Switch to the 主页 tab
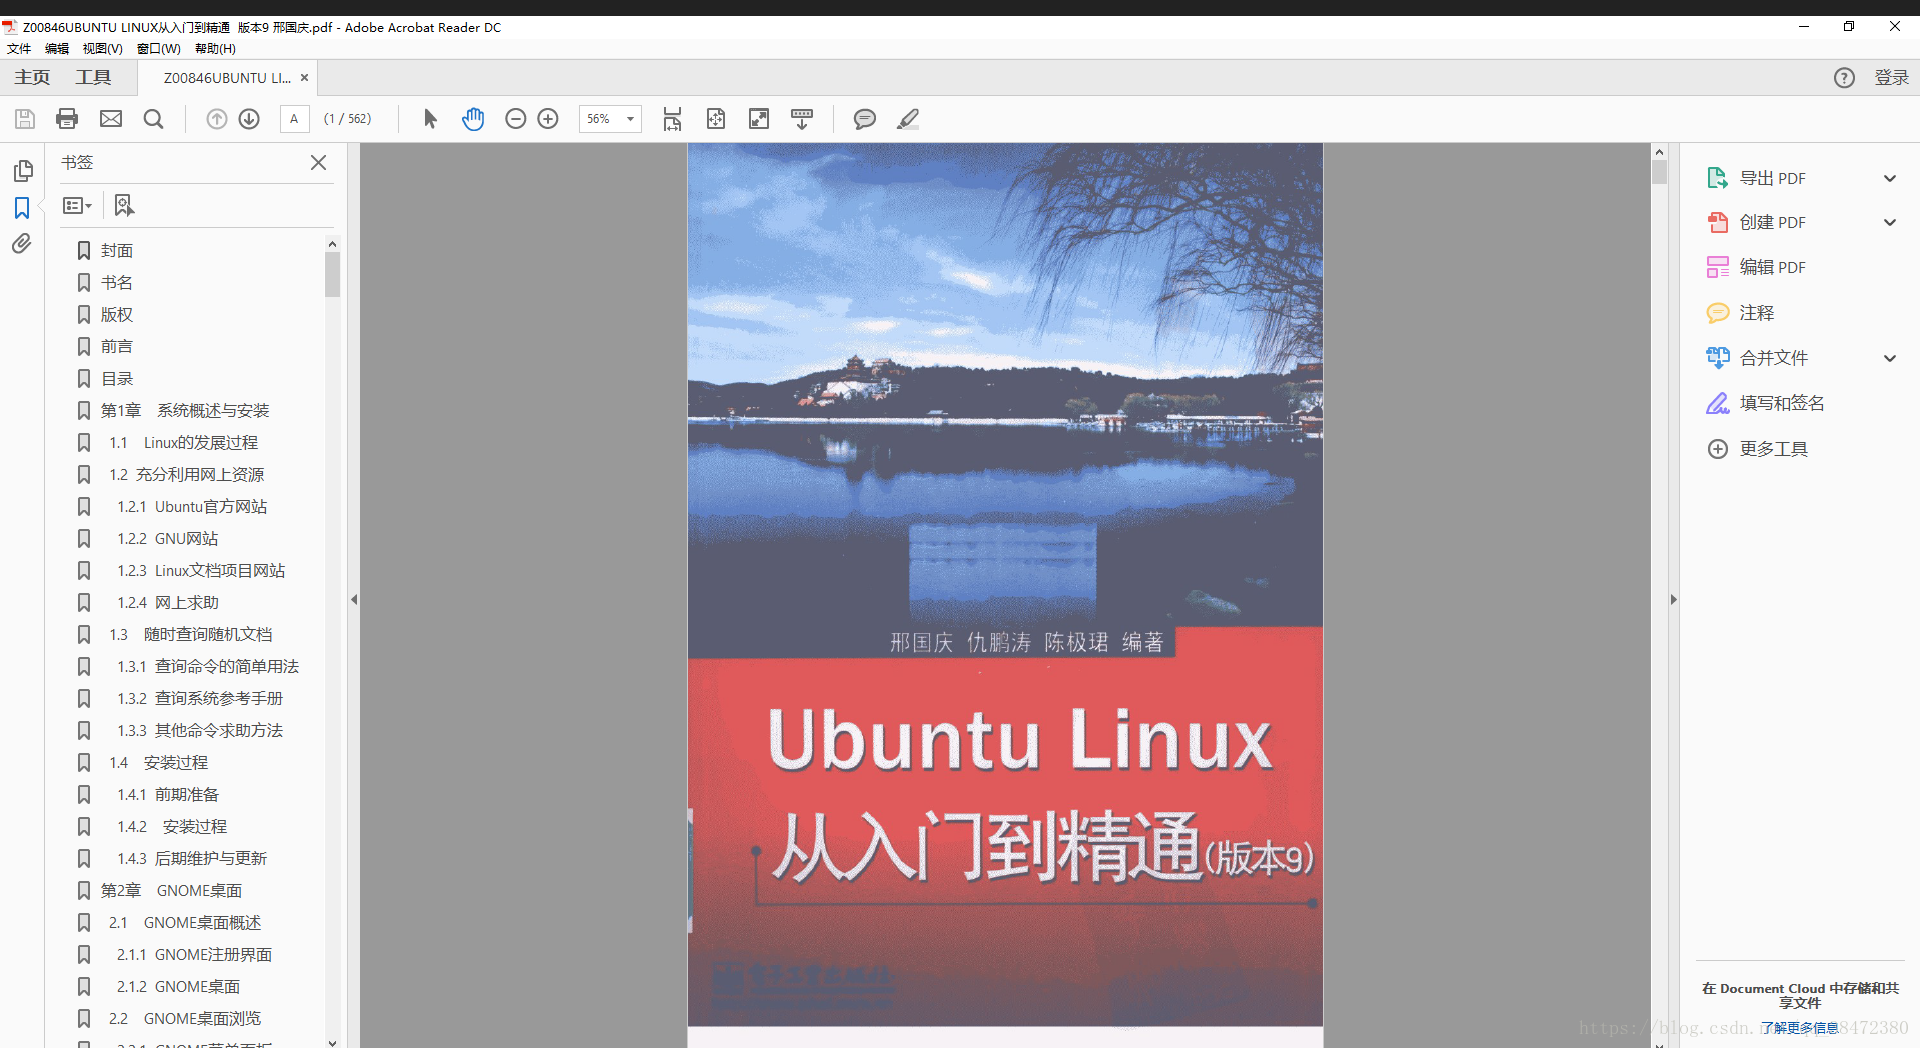Image resolution: width=1920 pixels, height=1048 pixels. (x=32, y=77)
